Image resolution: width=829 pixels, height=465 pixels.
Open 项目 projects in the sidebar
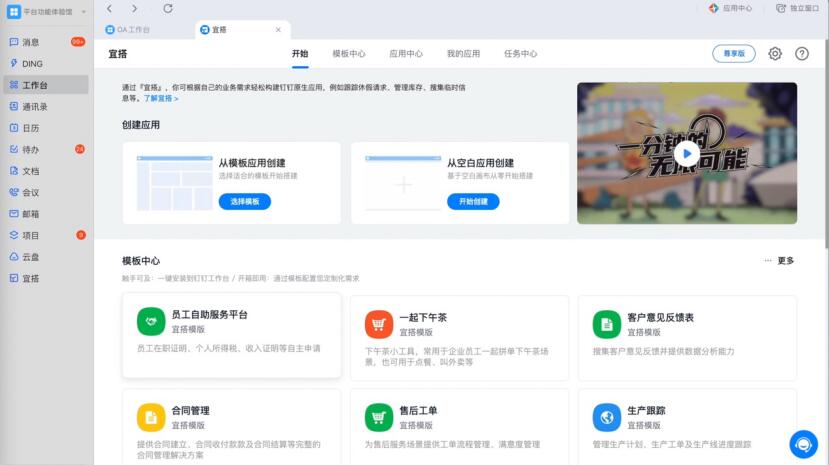tap(46, 236)
